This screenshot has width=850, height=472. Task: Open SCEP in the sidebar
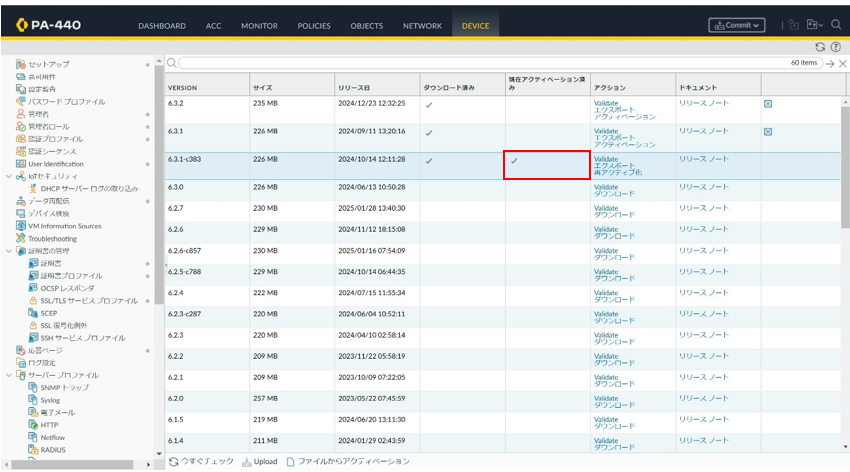click(x=48, y=313)
